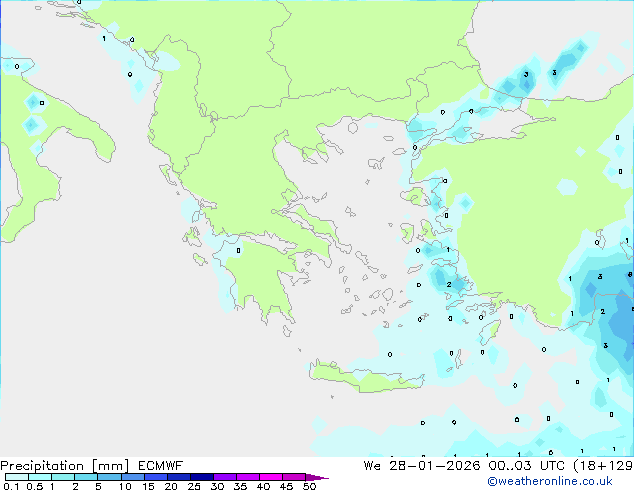Click the '(18+129' forecast offset text
634x490 pixels.
(x=603, y=466)
